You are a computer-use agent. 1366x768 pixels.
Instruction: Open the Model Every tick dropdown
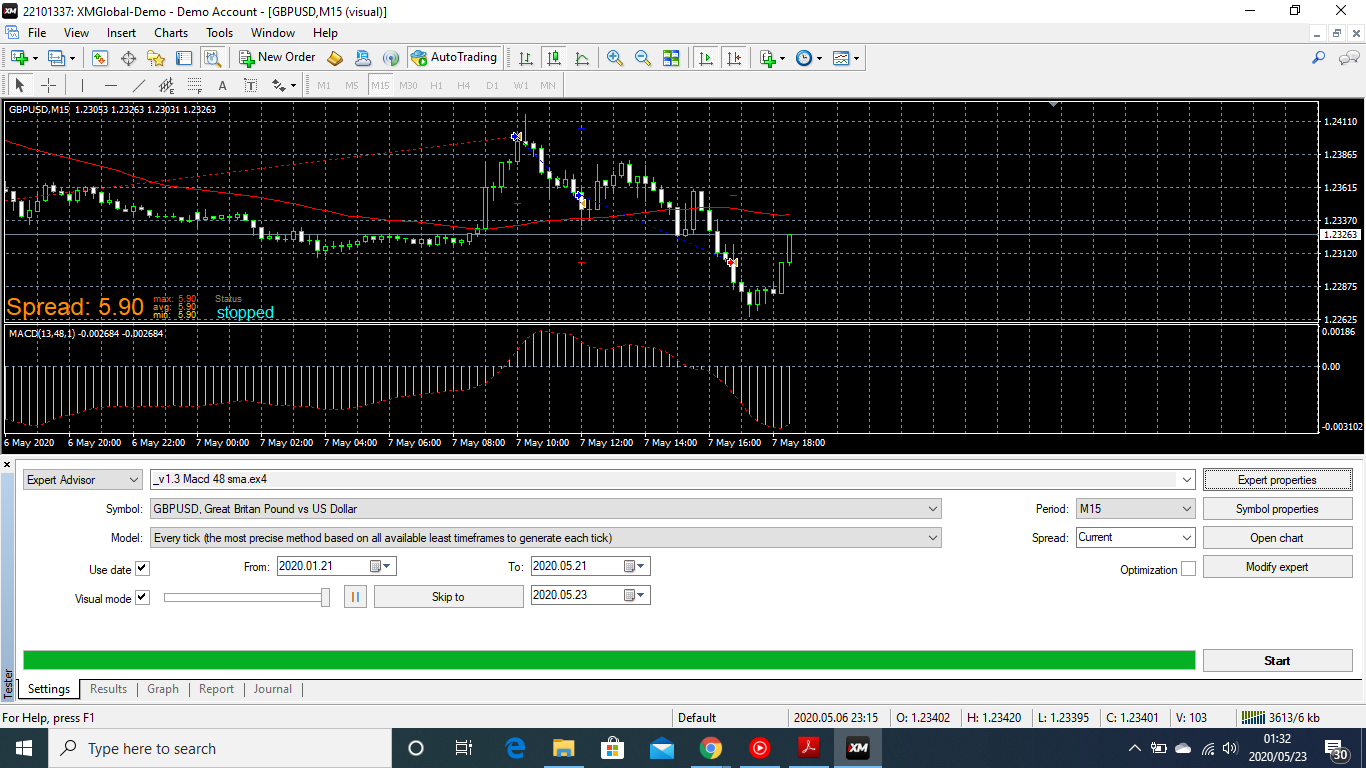[x=546, y=538]
